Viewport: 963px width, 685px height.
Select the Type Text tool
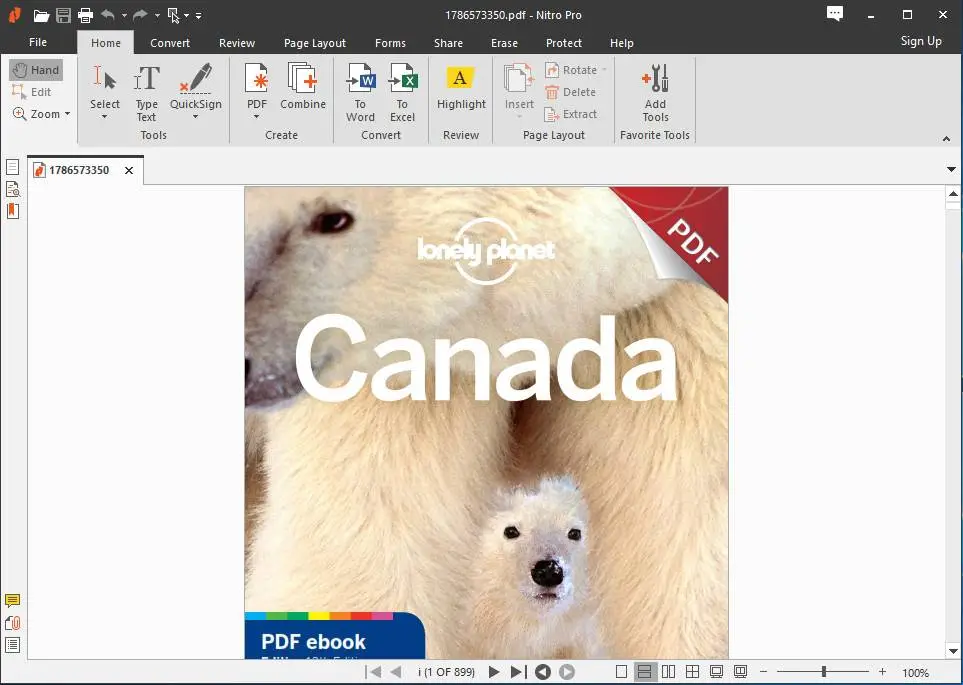(x=146, y=90)
